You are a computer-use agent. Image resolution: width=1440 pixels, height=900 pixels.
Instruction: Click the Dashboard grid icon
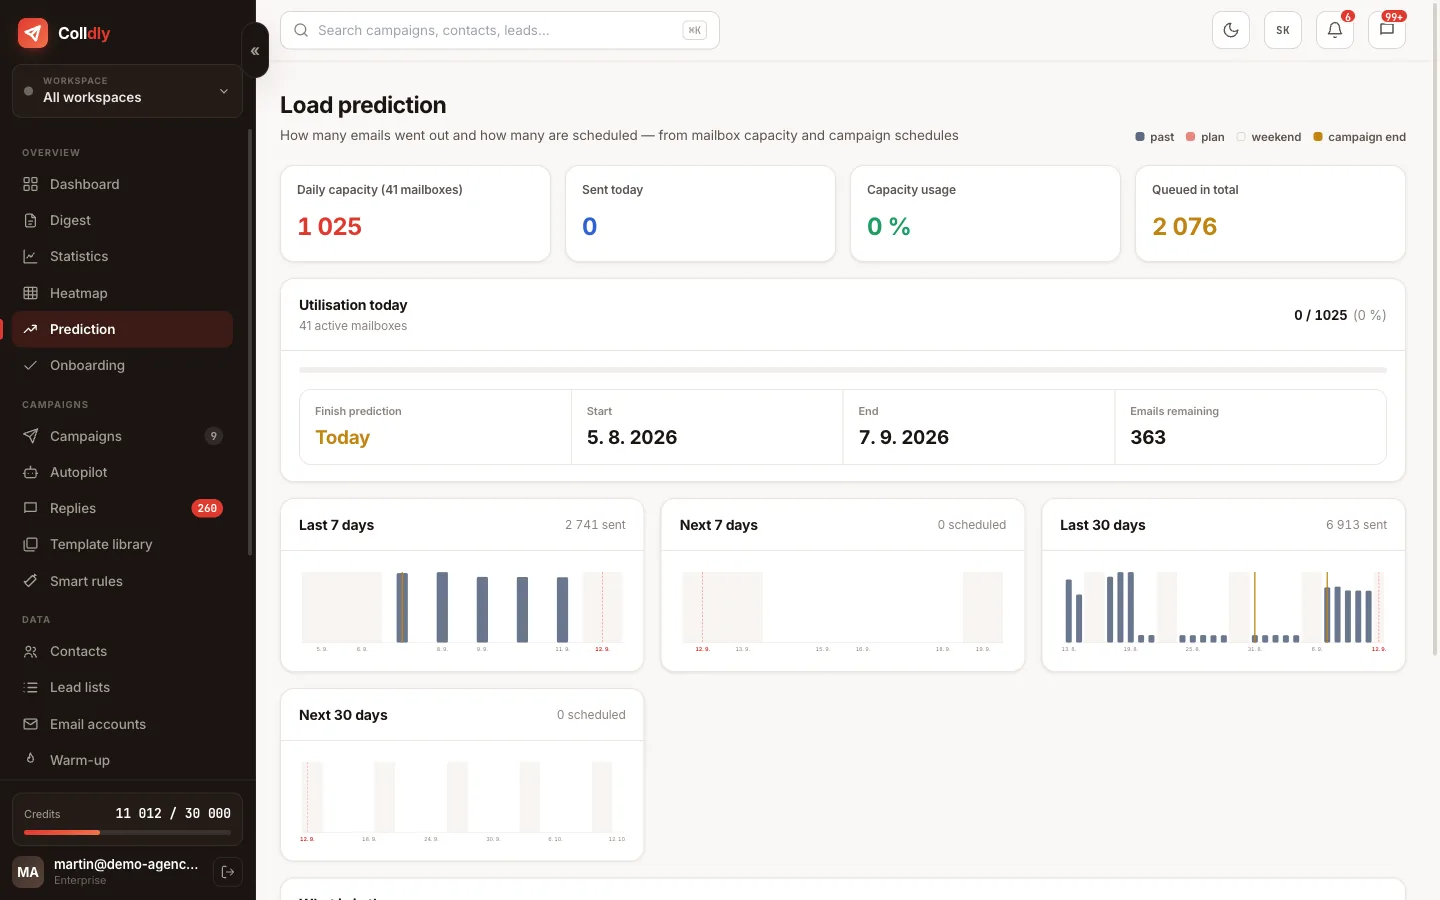[x=30, y=184]
